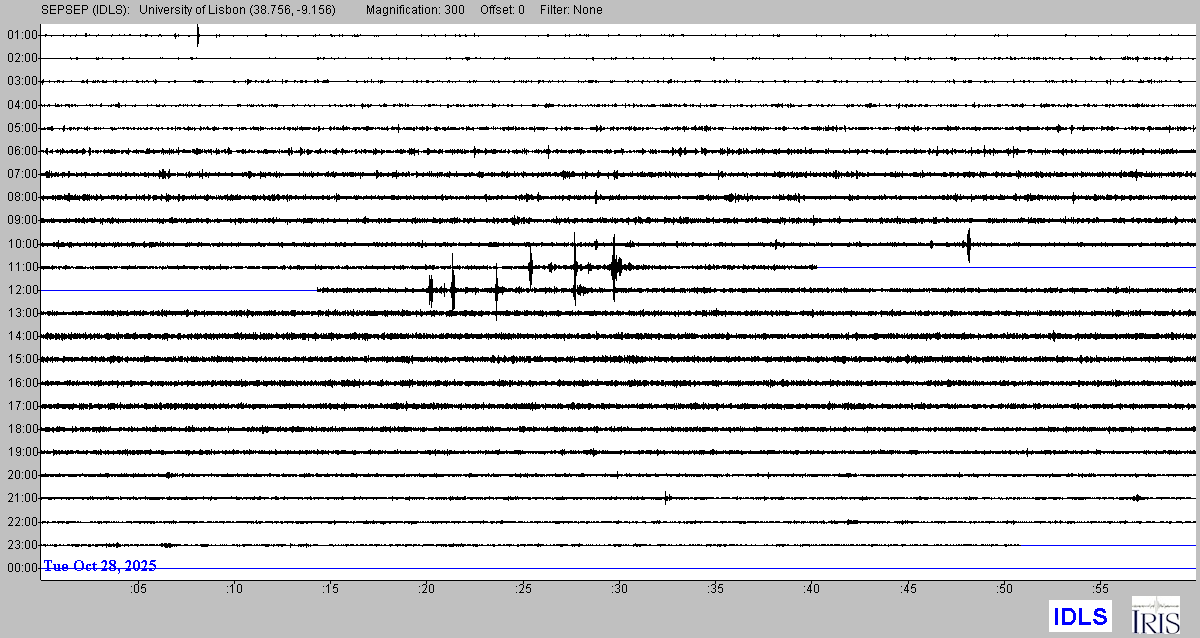
Task: Select the 'Tue Oct 28, 2025' date label
Action: [x=100, y=566]
